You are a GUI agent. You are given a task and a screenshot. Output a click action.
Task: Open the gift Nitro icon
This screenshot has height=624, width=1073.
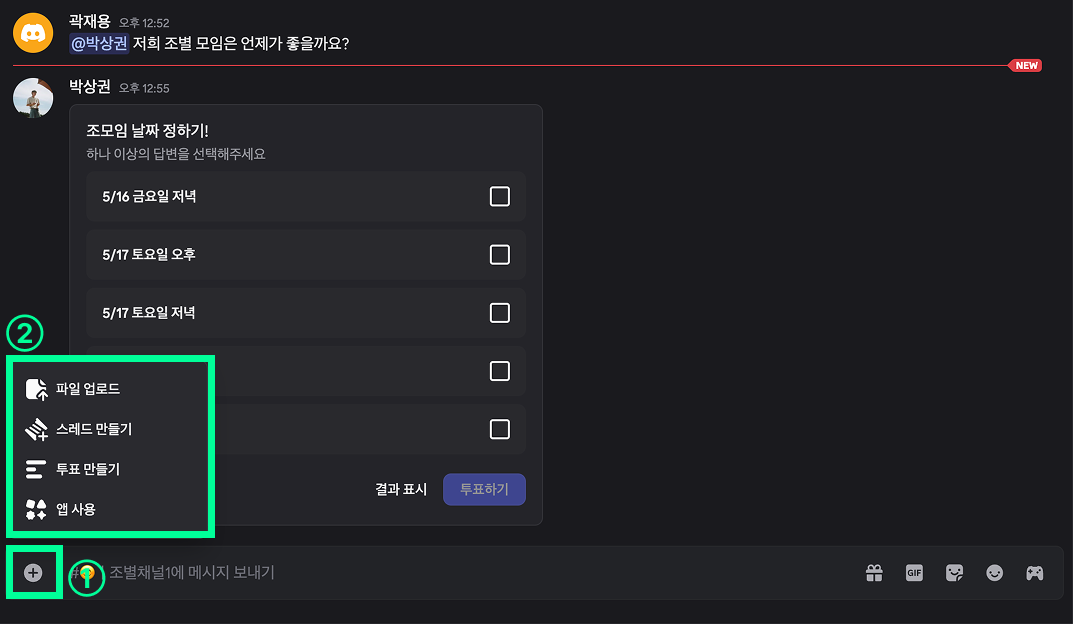click(x=874, y=573)
